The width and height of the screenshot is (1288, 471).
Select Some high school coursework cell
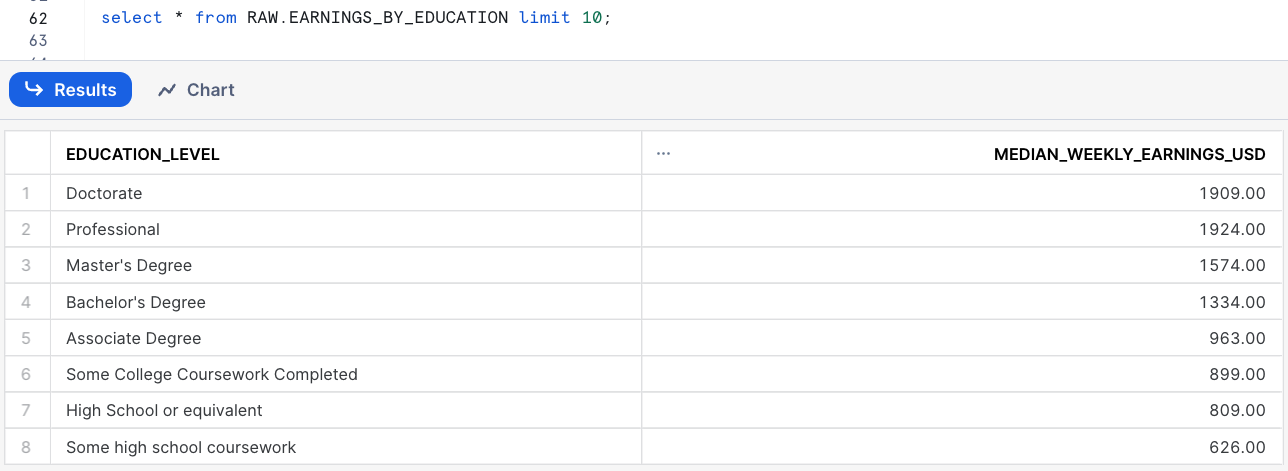(181, 447)
